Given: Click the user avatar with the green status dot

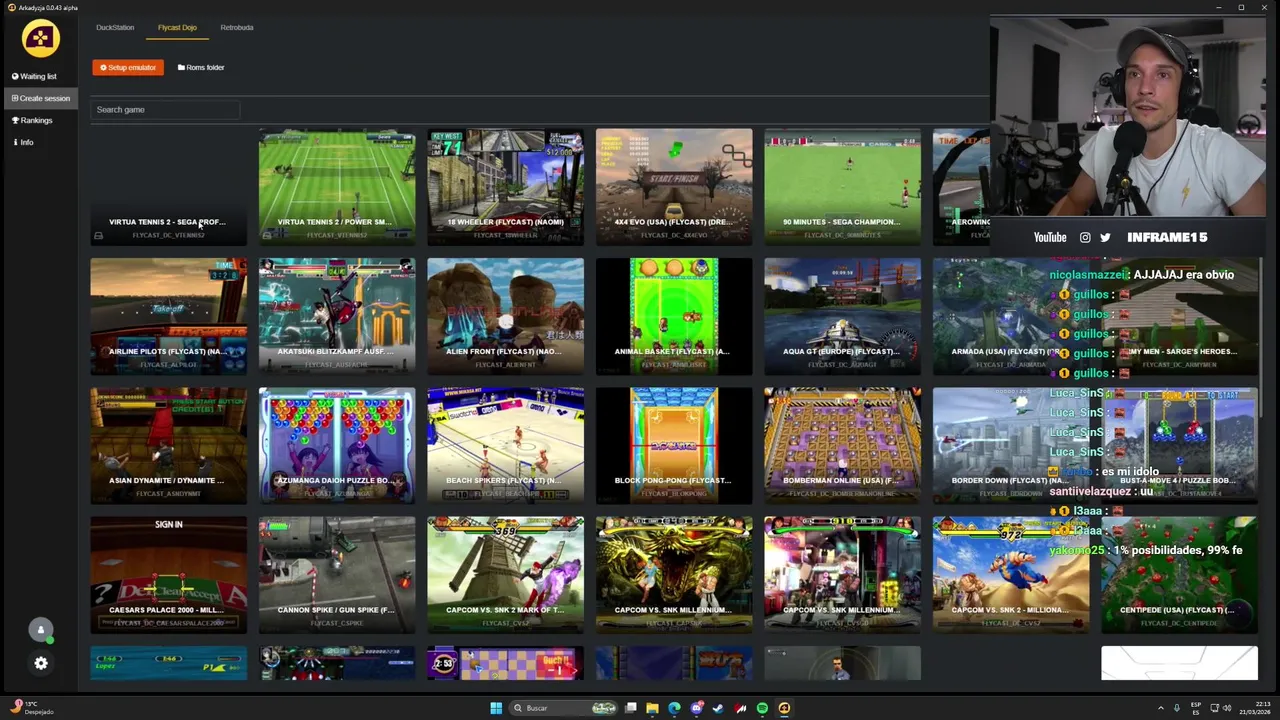Looking at the screenshot, I should pyautogui.click(x=41, y=630).
